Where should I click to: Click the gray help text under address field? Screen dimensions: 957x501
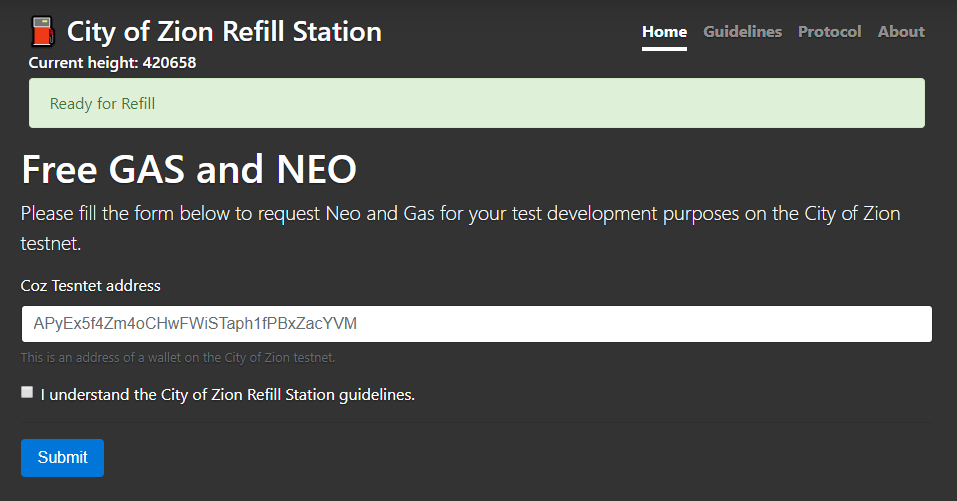[x=177, y=357]
